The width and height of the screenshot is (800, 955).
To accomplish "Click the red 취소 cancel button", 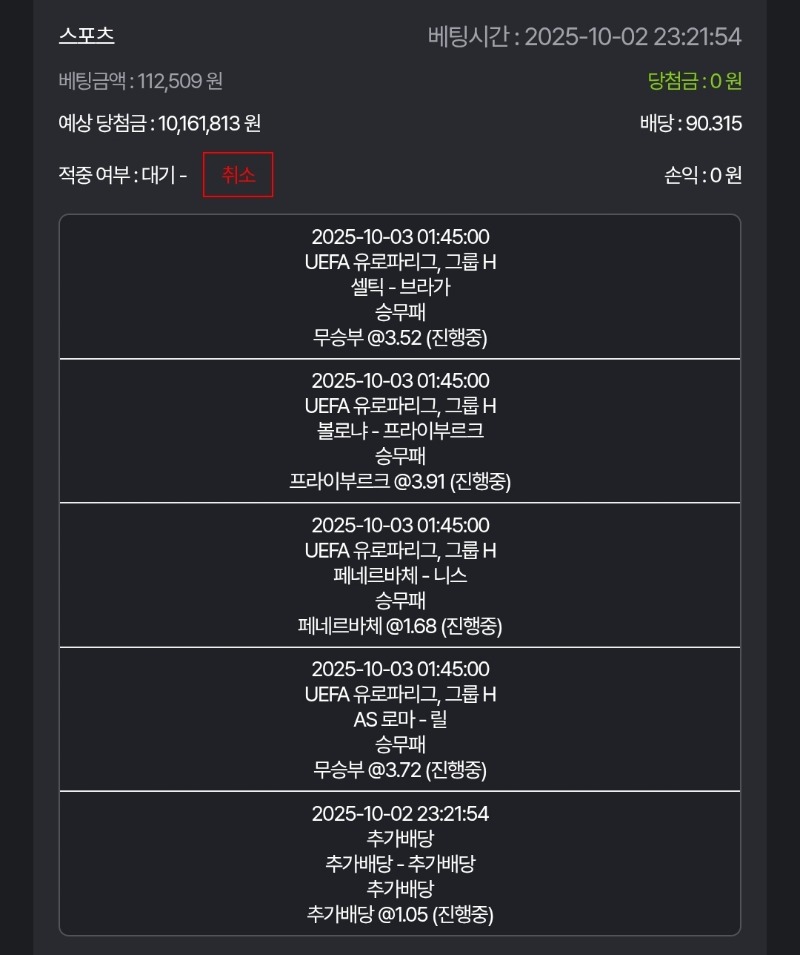I will coord(238,175).
